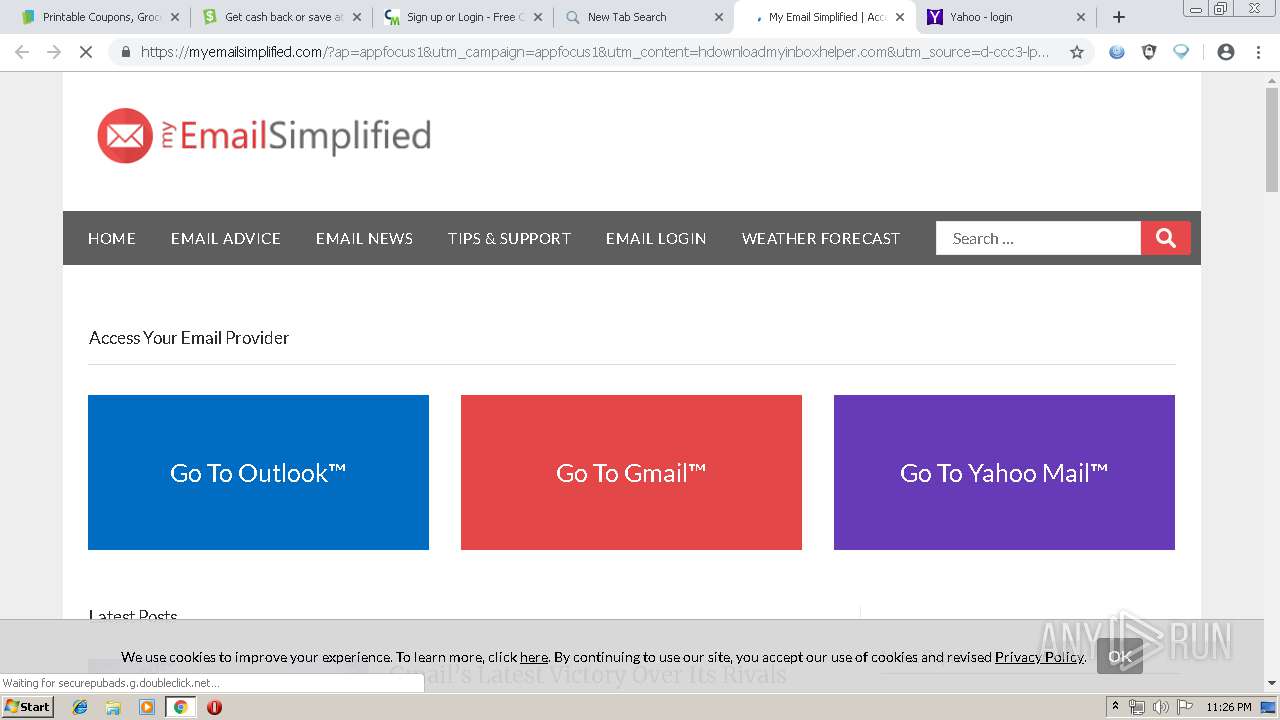The width and height of the screenshot is (1280, 720).
Task: Open Windows Start menu
Action: pos(27,706)
